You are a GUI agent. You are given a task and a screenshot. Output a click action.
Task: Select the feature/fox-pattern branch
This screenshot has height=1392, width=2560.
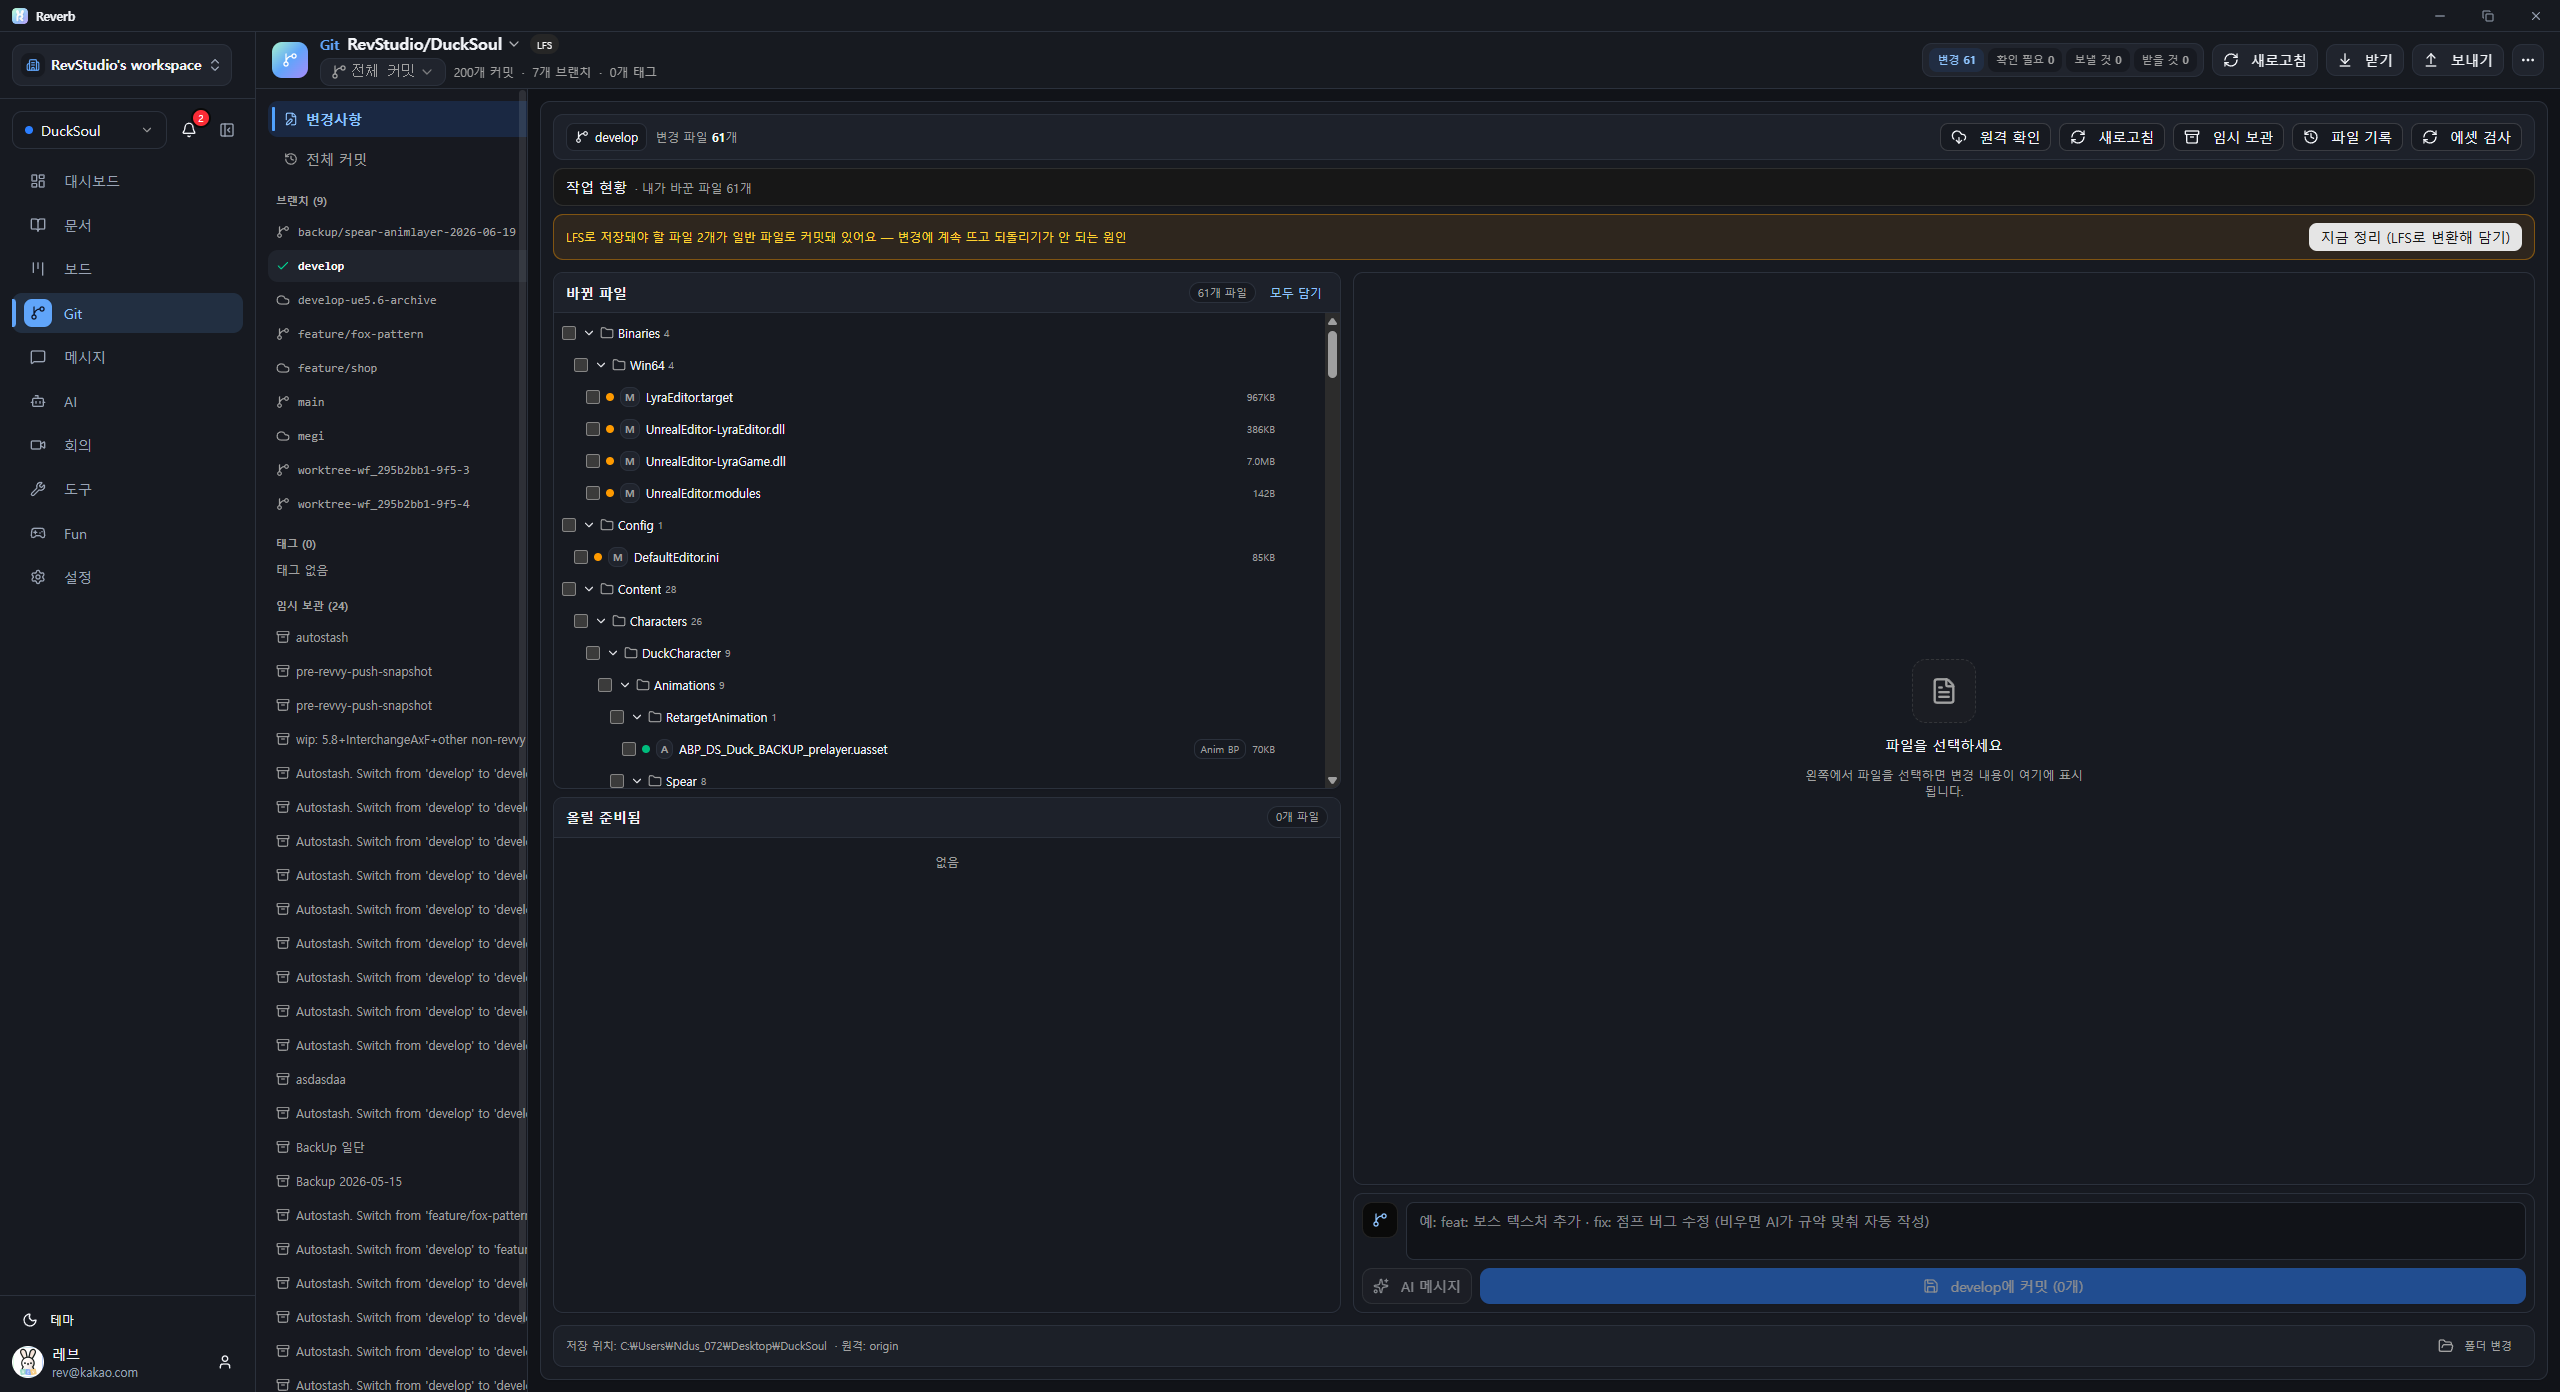pyautogui.click(x=396, y=334)
